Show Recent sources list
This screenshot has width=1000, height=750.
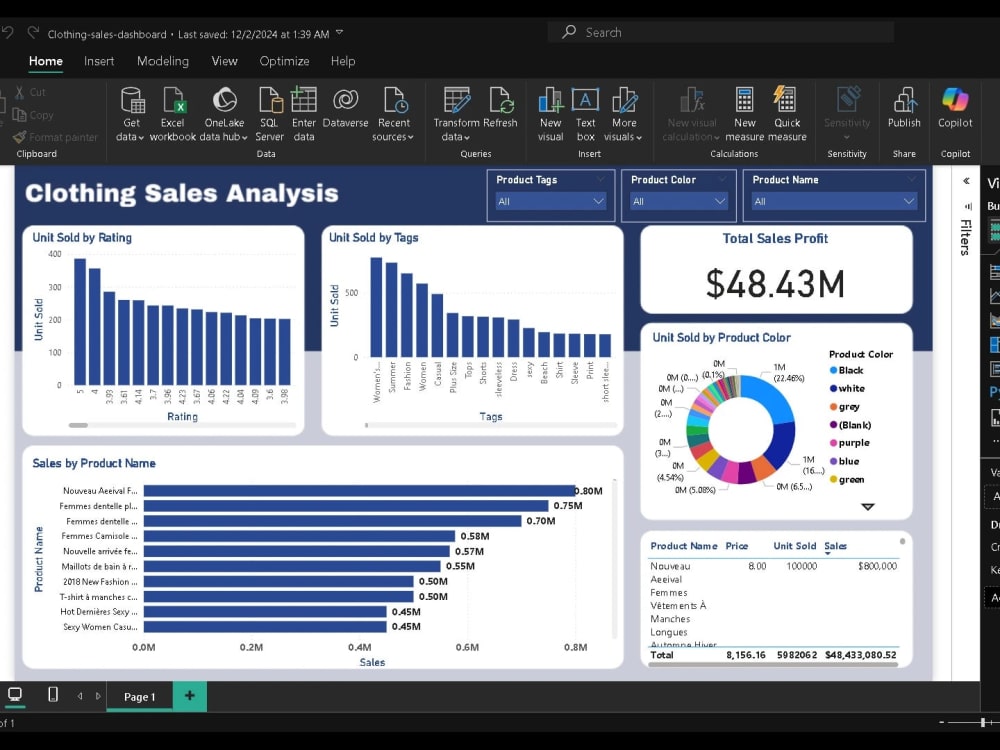(393, 114)
